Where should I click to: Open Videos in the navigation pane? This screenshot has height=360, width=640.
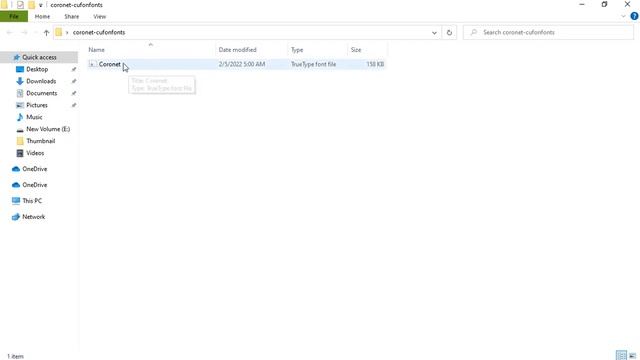[x=35, y=153]
